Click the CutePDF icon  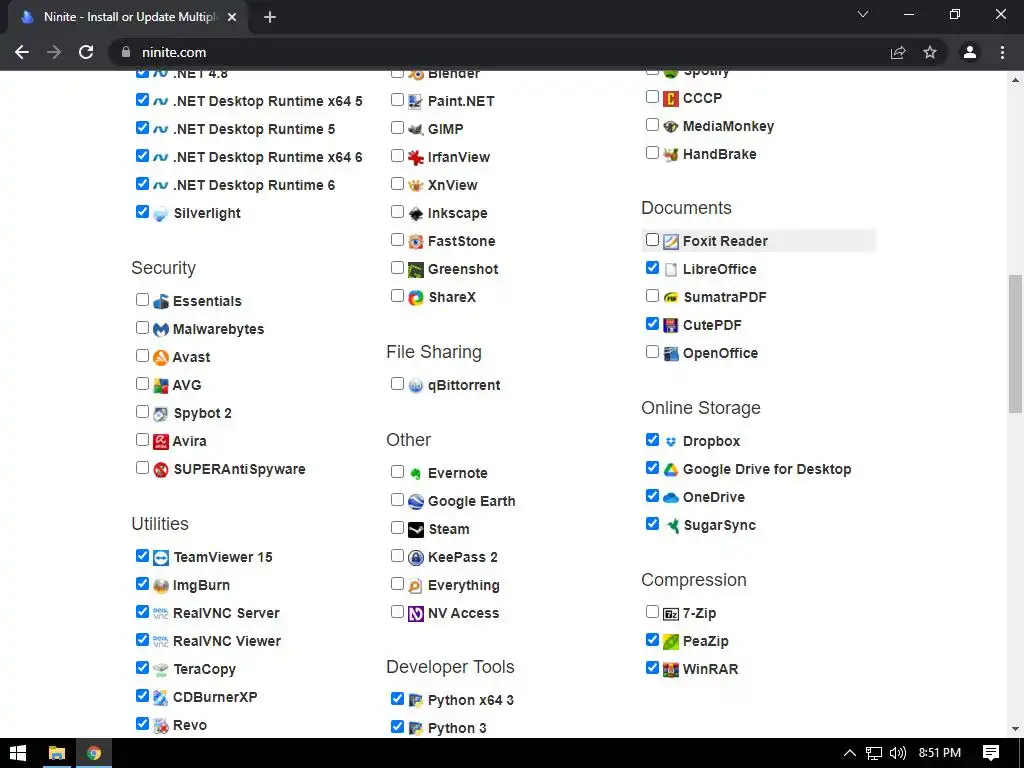(x=671, y=325)
